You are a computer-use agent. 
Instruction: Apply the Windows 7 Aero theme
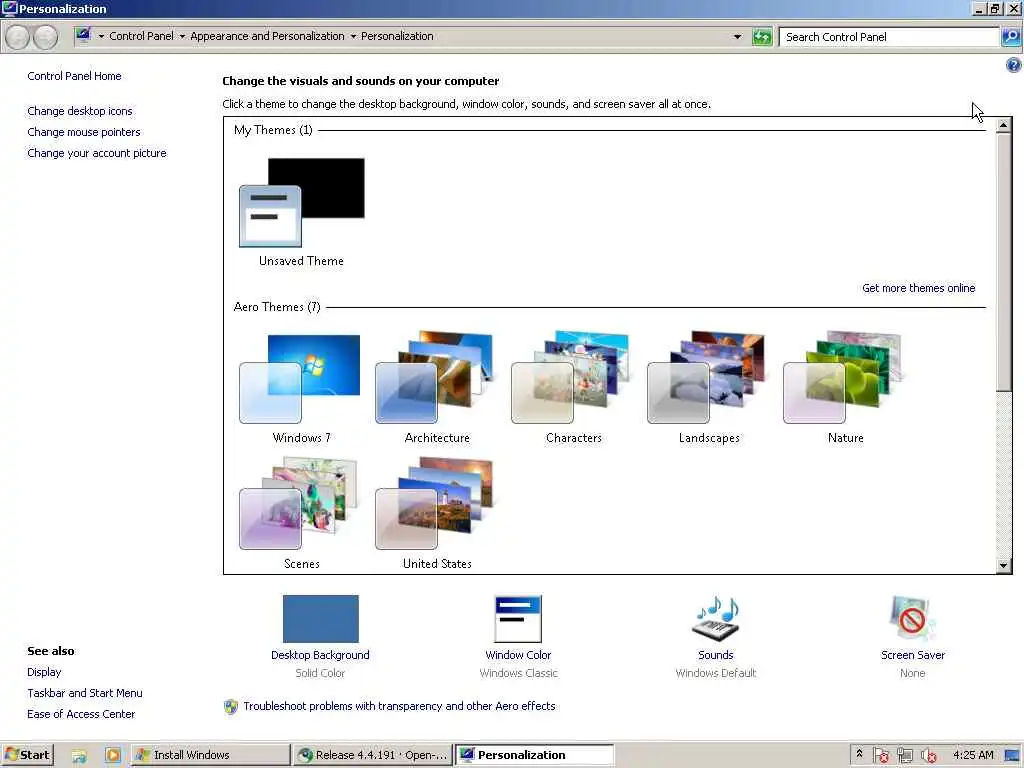click(x=300, y=379)
